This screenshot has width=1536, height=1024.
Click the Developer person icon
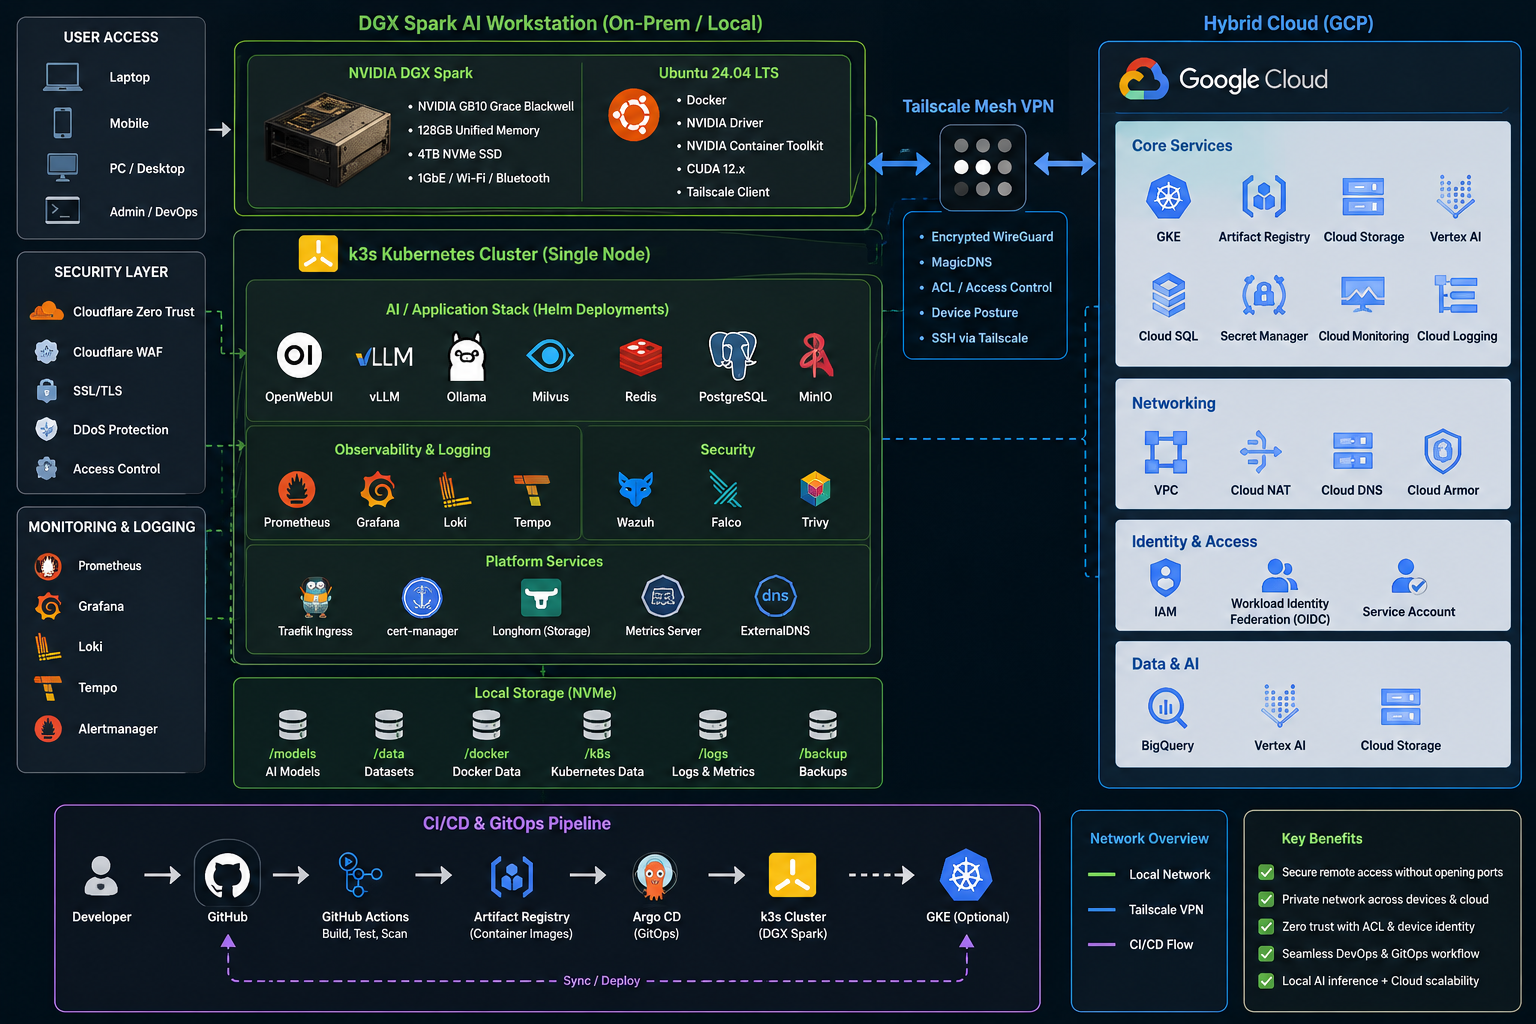[101, 876]
